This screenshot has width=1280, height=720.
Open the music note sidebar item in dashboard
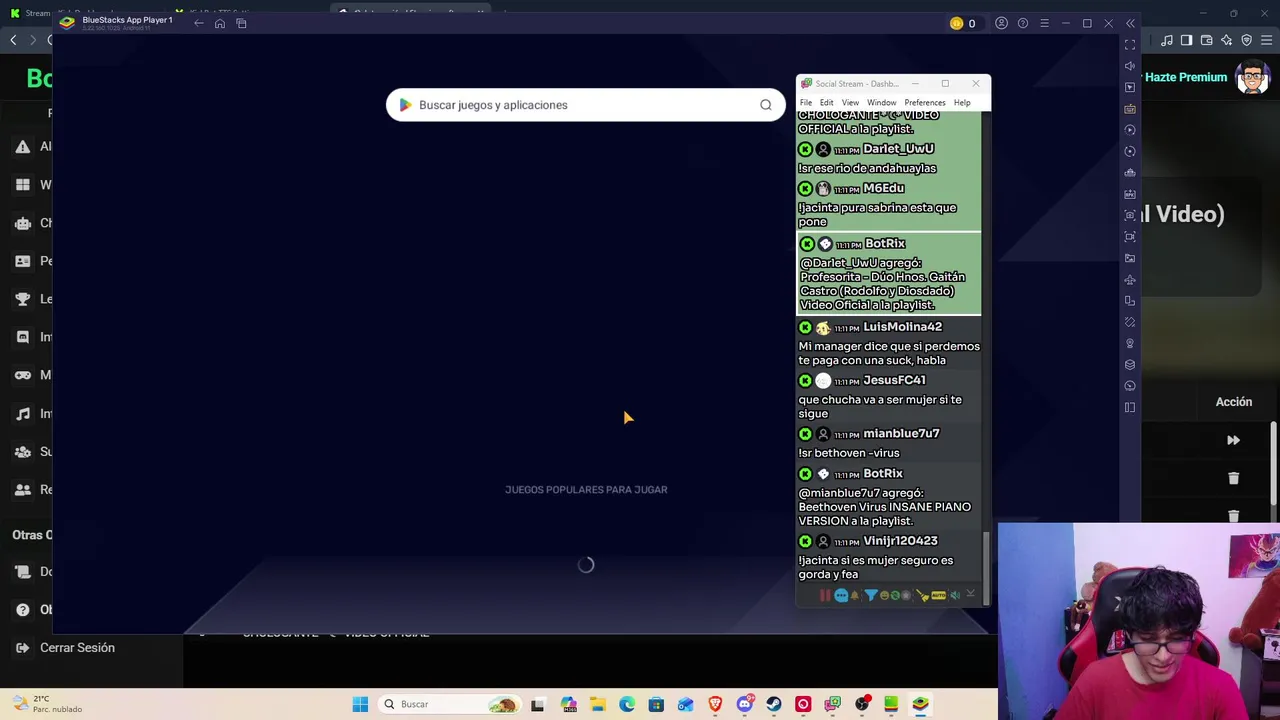click(x=22, y=413)
